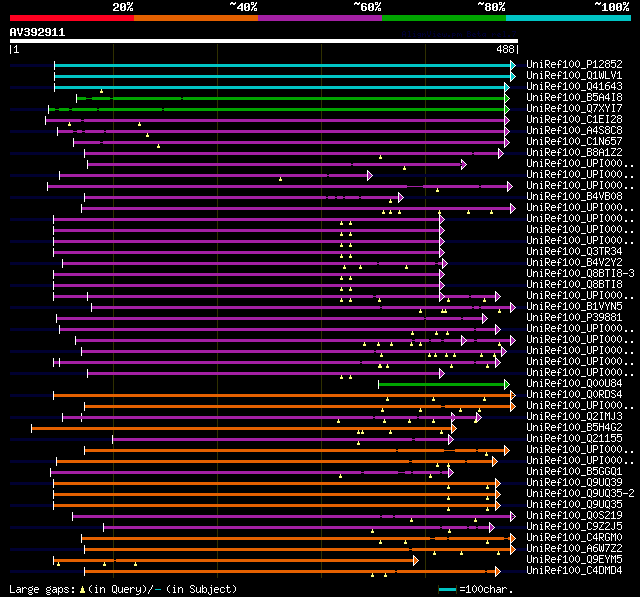Select the UniRef100_B5GGQ1 label
The width and height of the screenshot is (640, 597).
[x=574, y=472]
